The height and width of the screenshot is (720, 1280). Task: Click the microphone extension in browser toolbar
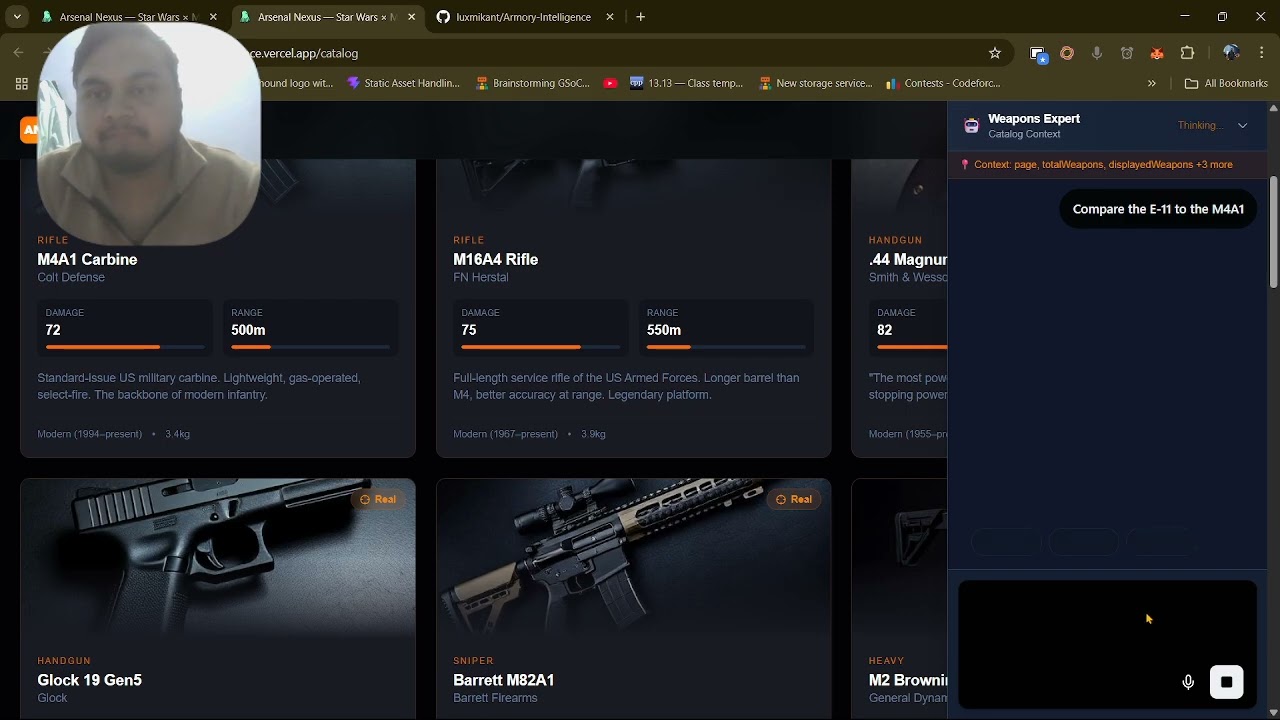coord(1097,53)
